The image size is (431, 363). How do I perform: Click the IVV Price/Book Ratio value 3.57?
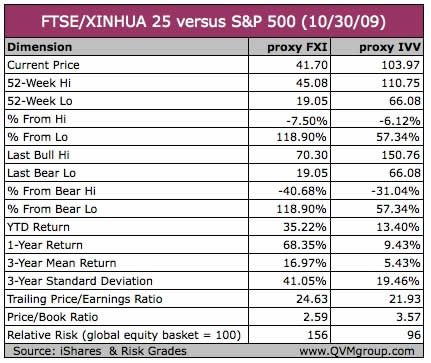click(408, 317)
